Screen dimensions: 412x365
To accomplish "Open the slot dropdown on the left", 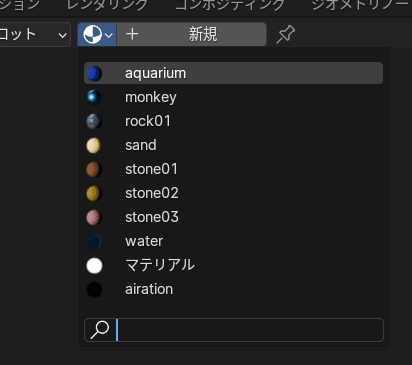I will point(35,34).
